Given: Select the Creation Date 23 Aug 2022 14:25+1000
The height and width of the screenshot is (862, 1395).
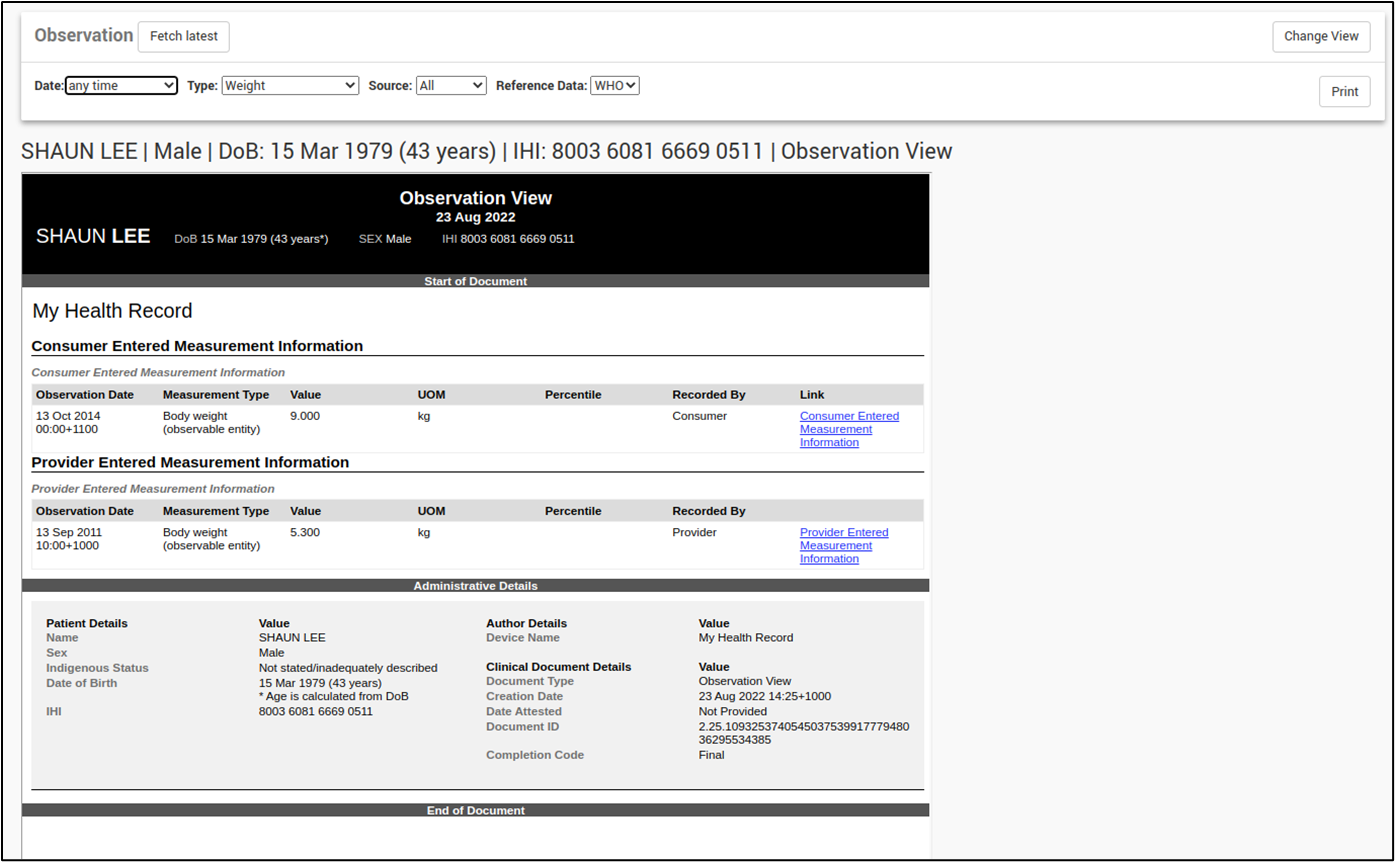Looking at the screenshot, I should (764, 696).
